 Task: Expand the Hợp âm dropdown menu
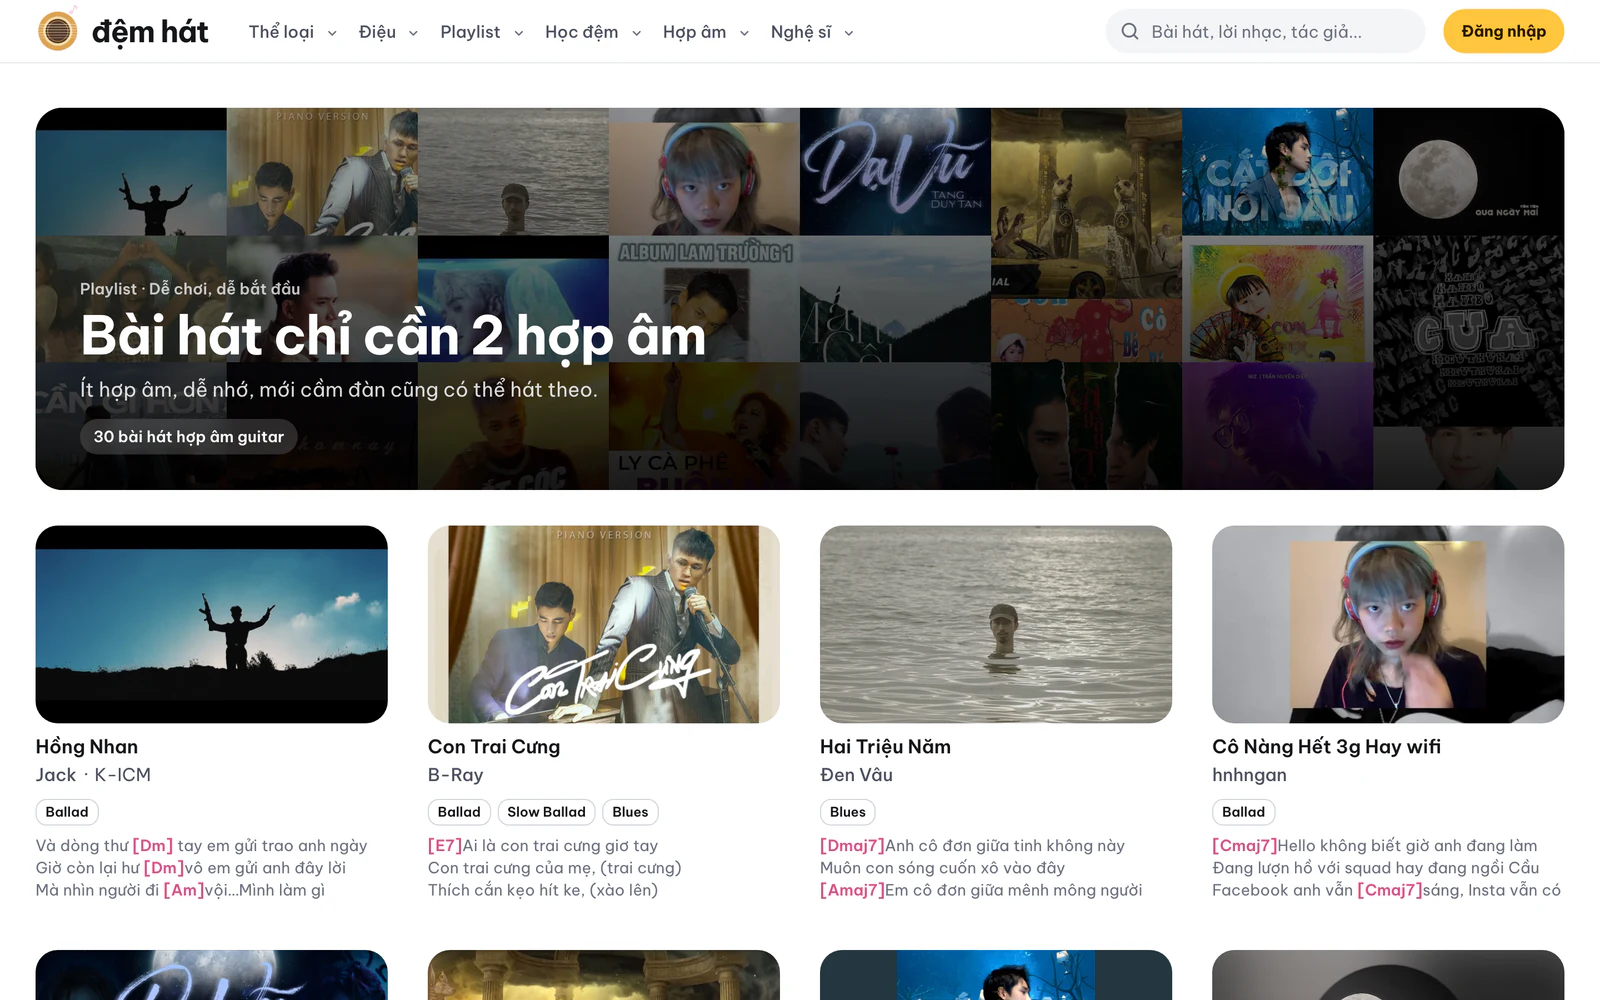[x=706, y=32]
